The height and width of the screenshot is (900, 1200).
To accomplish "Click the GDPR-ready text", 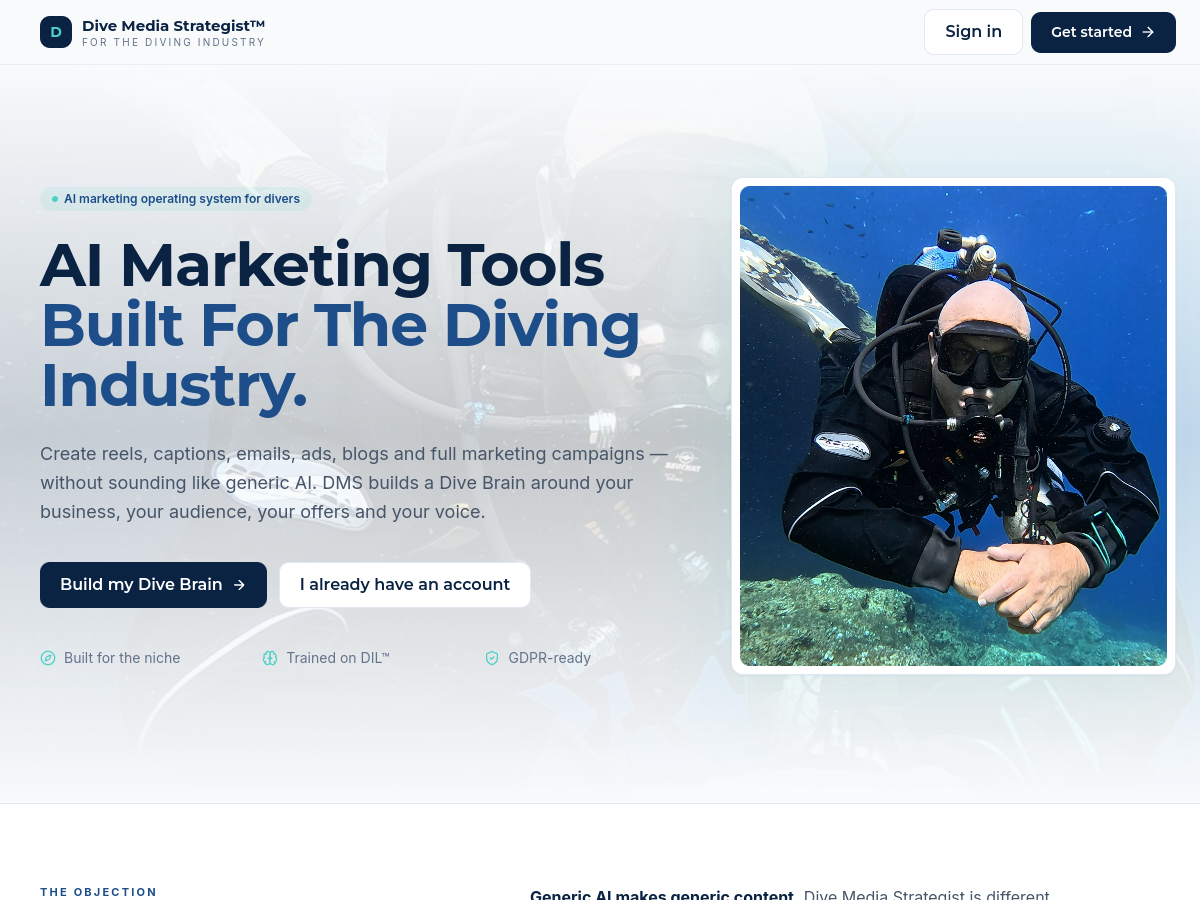I will [549, 658].
